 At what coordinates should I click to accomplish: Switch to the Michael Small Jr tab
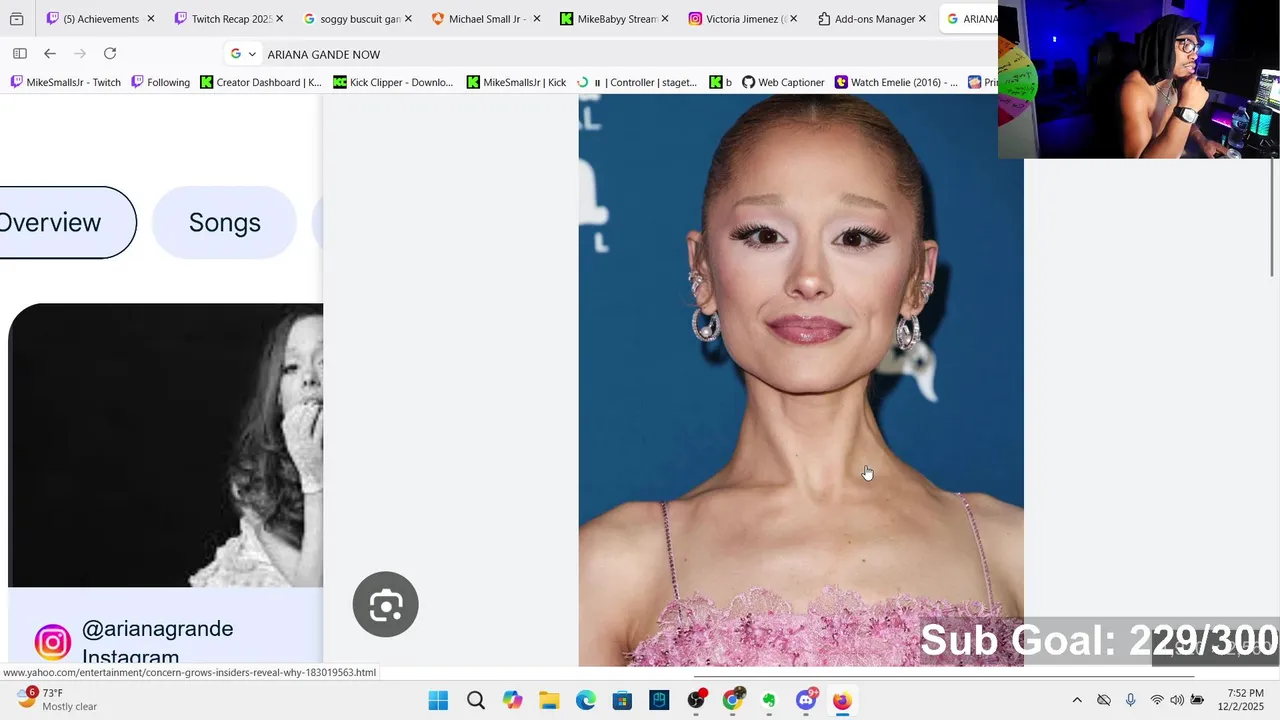pos(486,19)
